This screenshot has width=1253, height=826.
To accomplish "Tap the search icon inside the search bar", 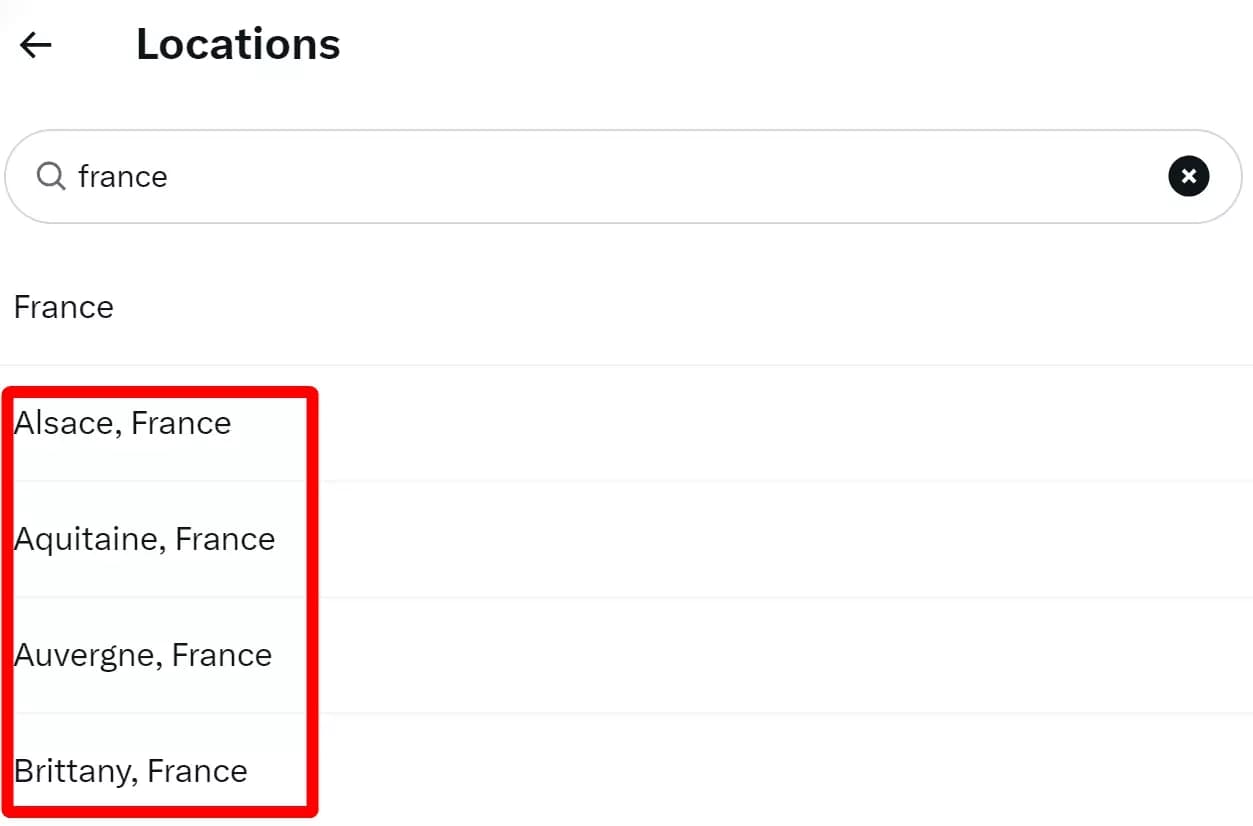I will (x=49, y=176).
